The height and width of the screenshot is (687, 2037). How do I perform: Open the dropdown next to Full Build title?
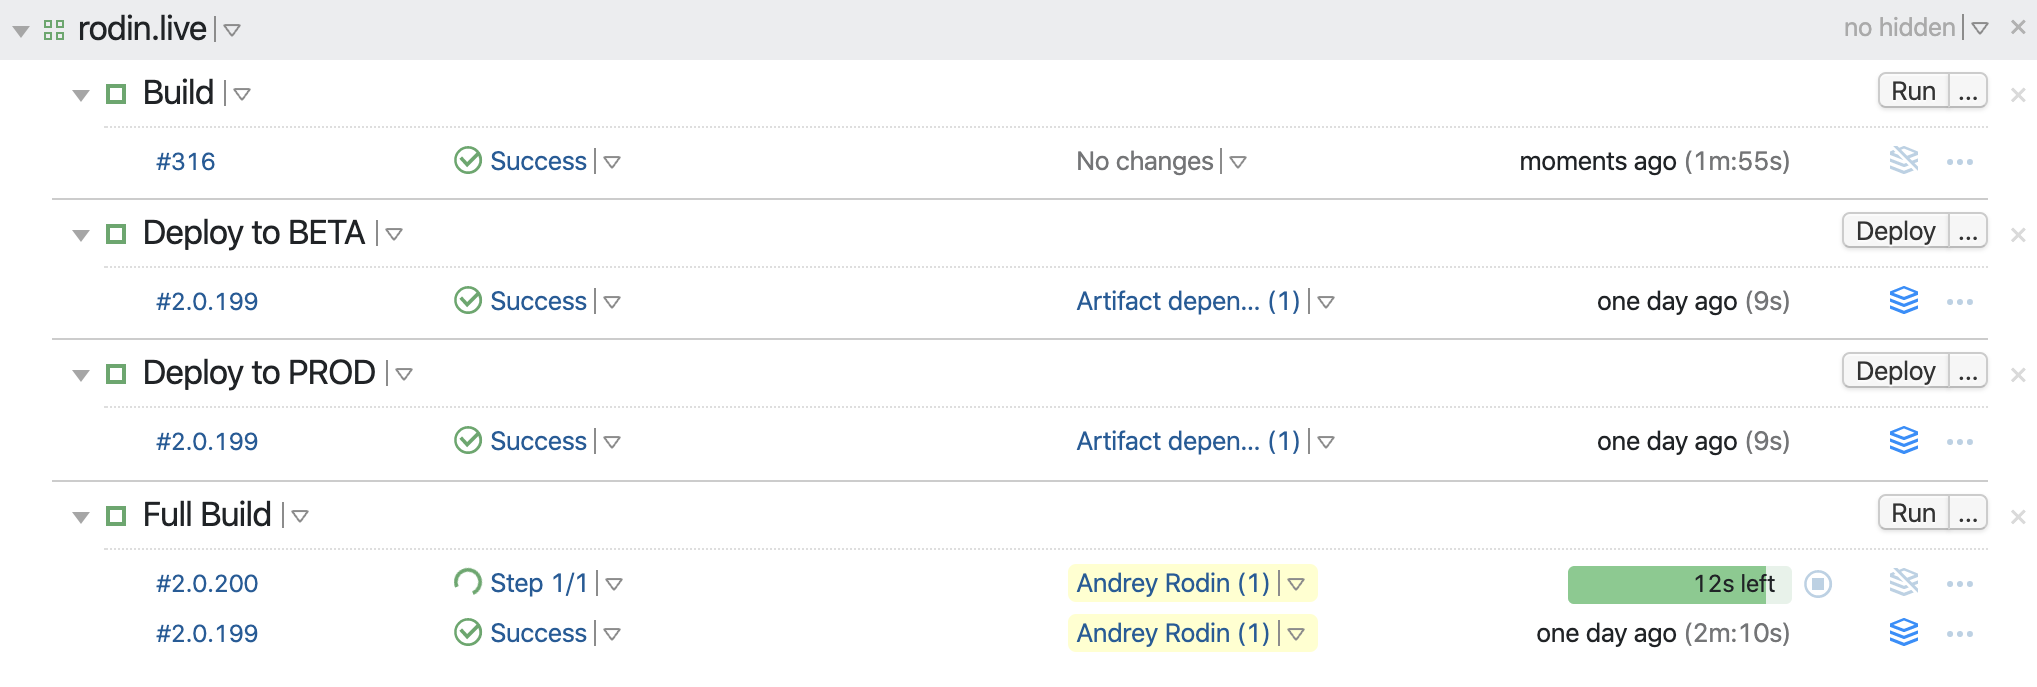(x=300, y=516)
